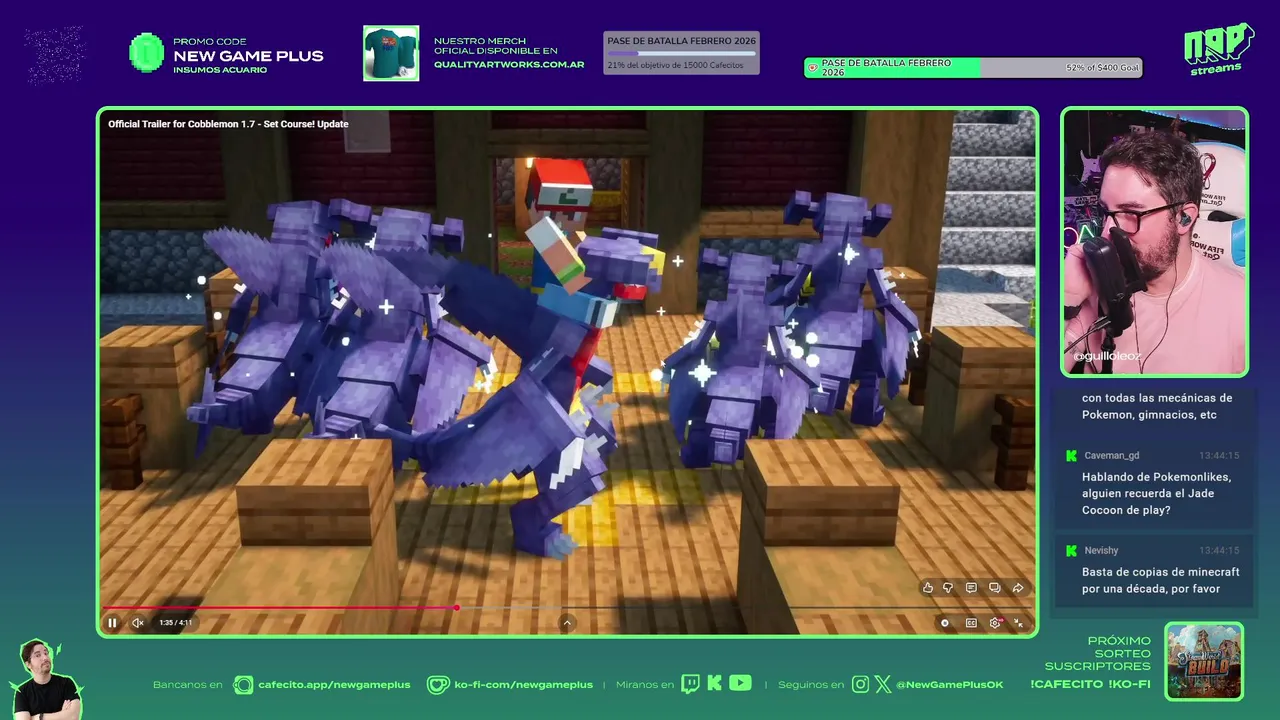Open the player settings gear
Image resolution: width=1280 pixels, height=720 pixels.
click(995, 623)
